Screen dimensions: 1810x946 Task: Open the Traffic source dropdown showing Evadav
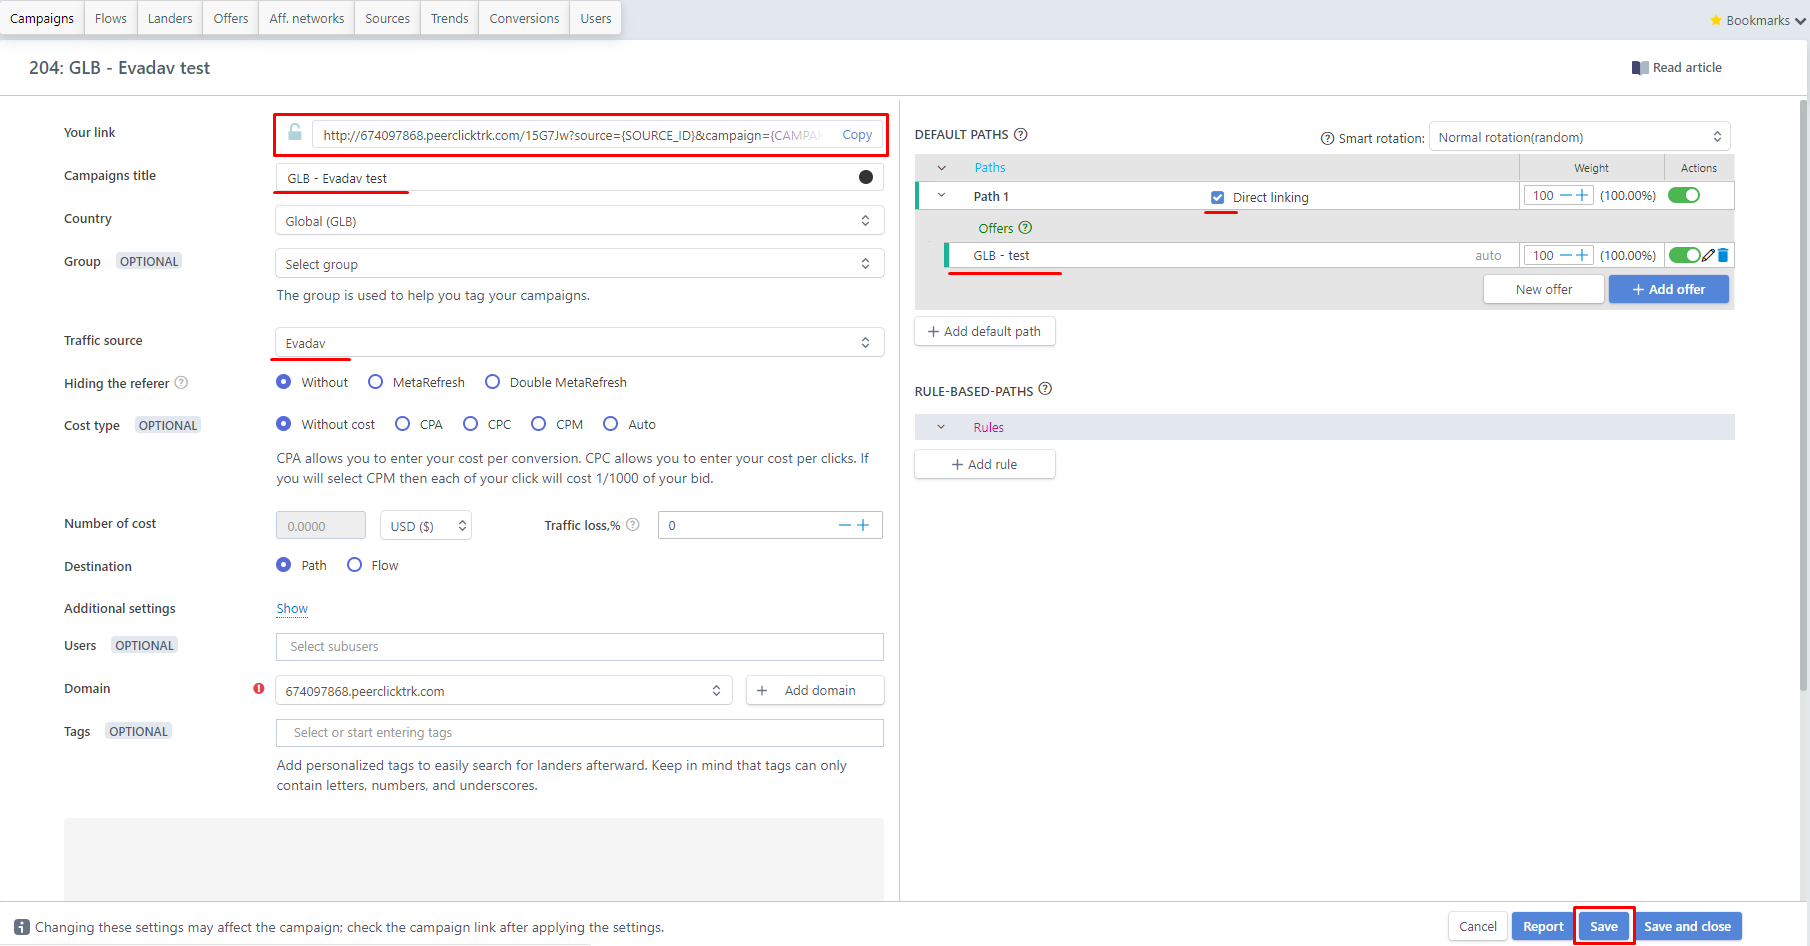point(580,343)
